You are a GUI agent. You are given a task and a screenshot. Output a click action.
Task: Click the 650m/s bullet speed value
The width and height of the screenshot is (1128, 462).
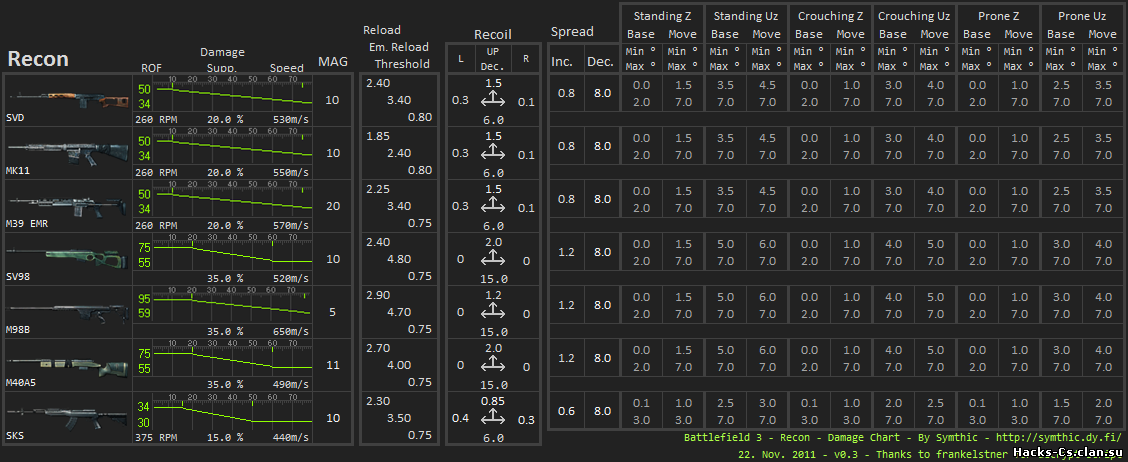coord(291,331)
